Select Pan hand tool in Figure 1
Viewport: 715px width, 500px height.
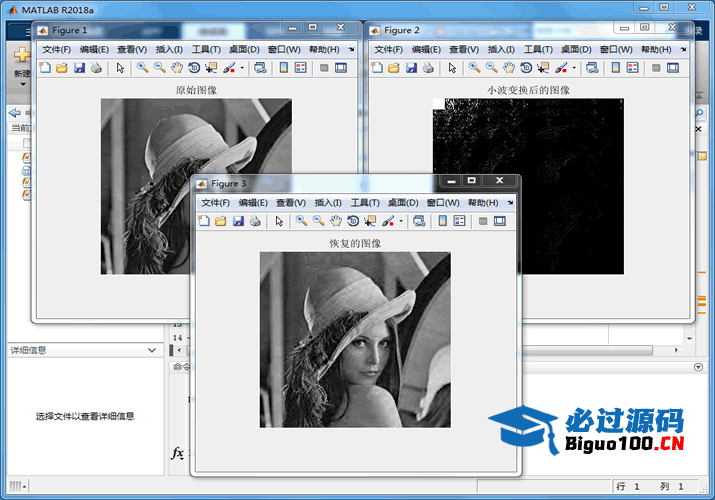click(x=177, y=68)
